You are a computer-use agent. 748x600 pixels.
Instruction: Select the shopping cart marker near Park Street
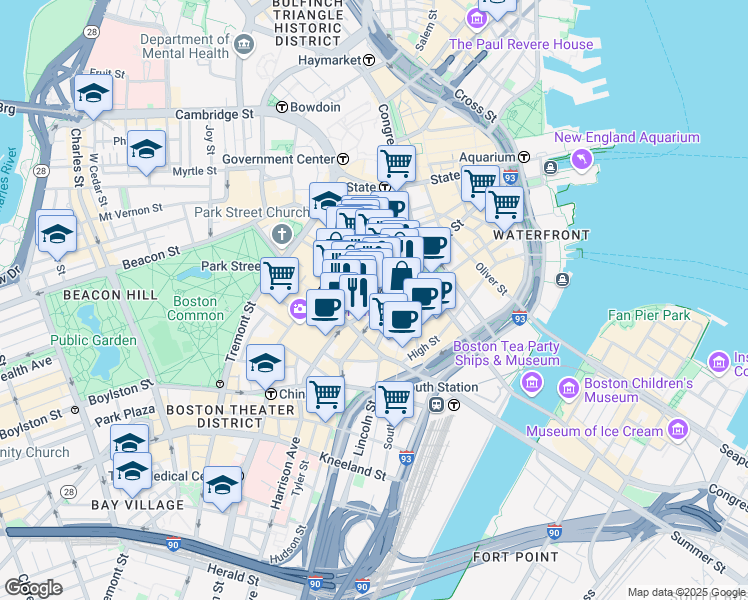[x=280, y=280]
